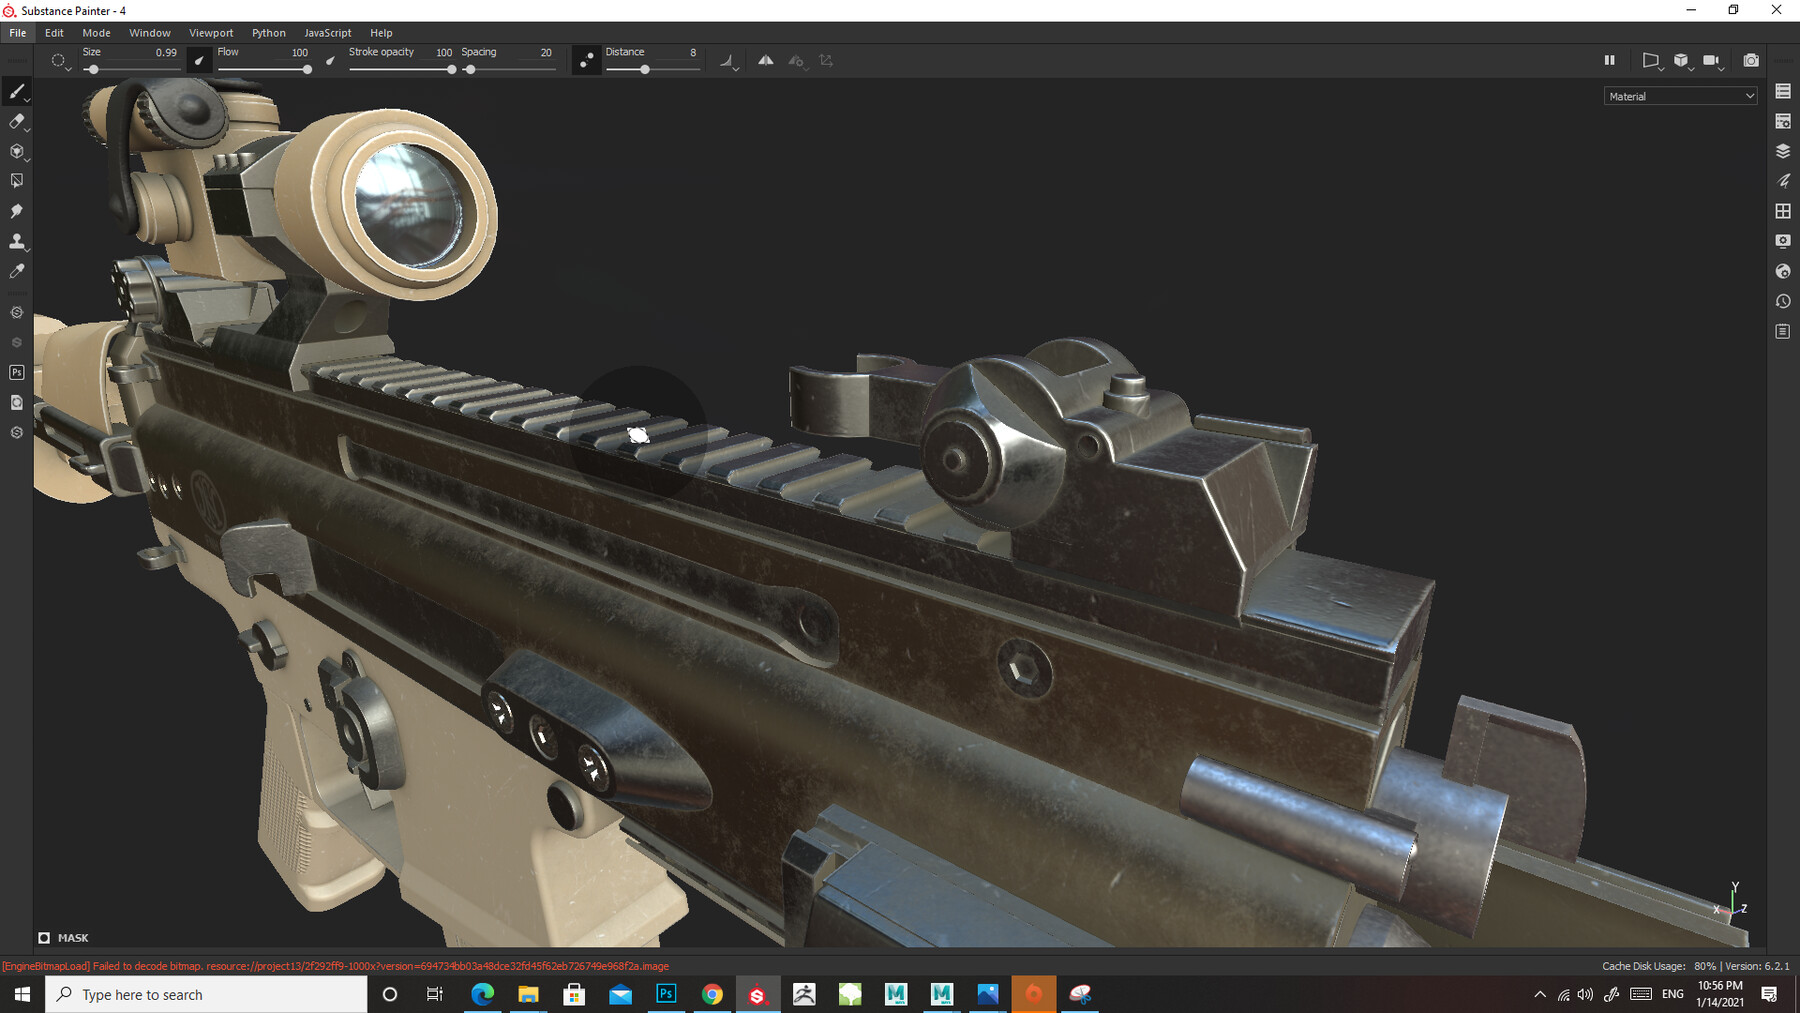
Task: Open the Material view mode dropdown
Action: point(1680,96)
